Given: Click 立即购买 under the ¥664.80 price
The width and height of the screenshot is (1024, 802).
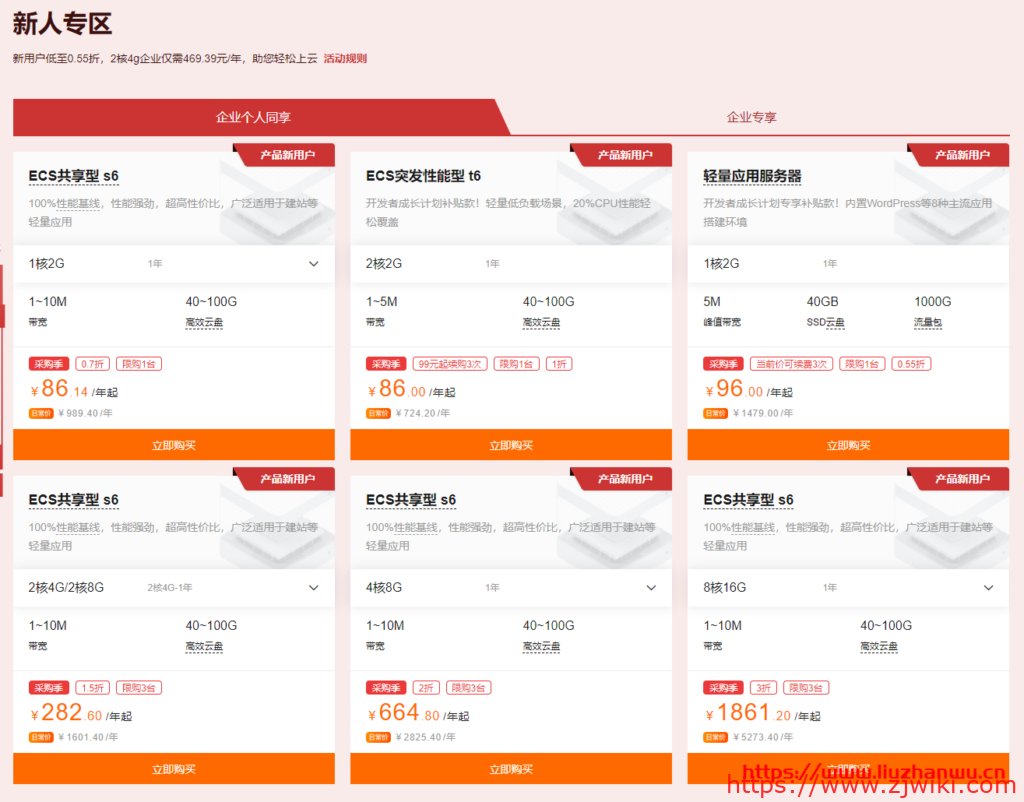Looking at the screenshot, I should tap(511, 769).
